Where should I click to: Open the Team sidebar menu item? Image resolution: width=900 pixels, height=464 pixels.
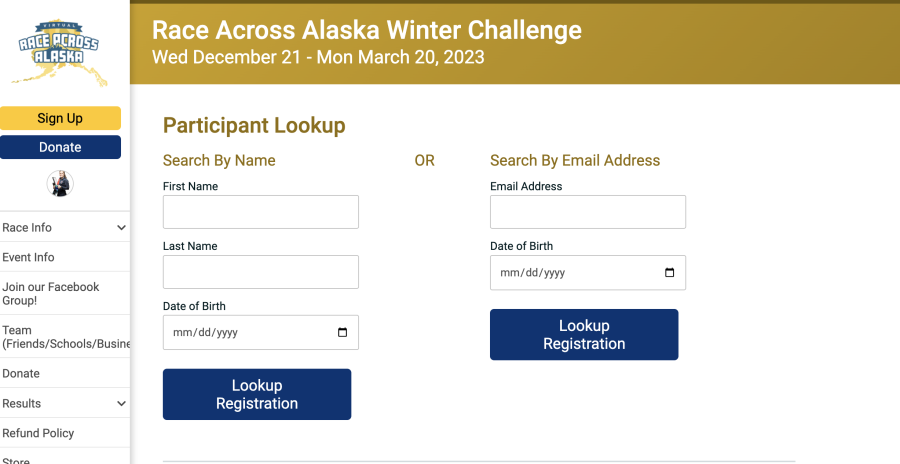pos(65,337)
